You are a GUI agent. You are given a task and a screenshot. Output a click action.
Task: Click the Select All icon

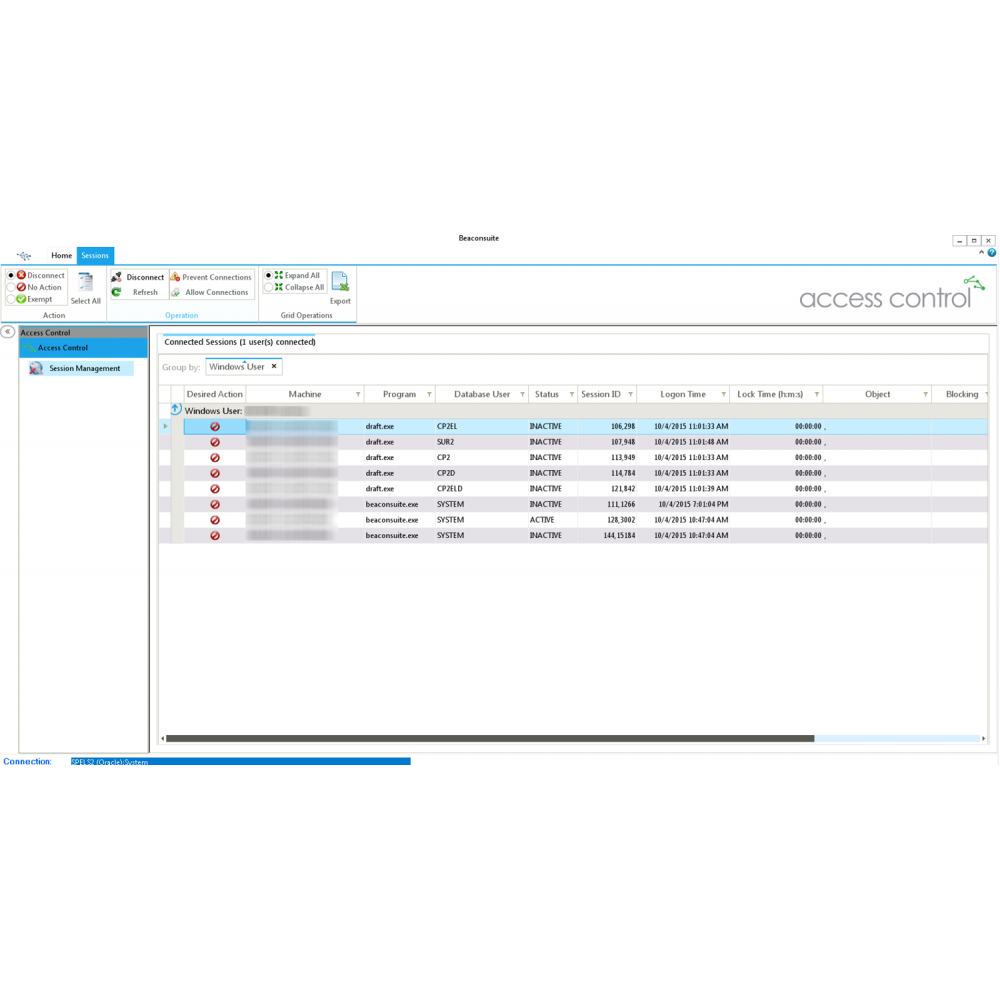click(86, 283)
